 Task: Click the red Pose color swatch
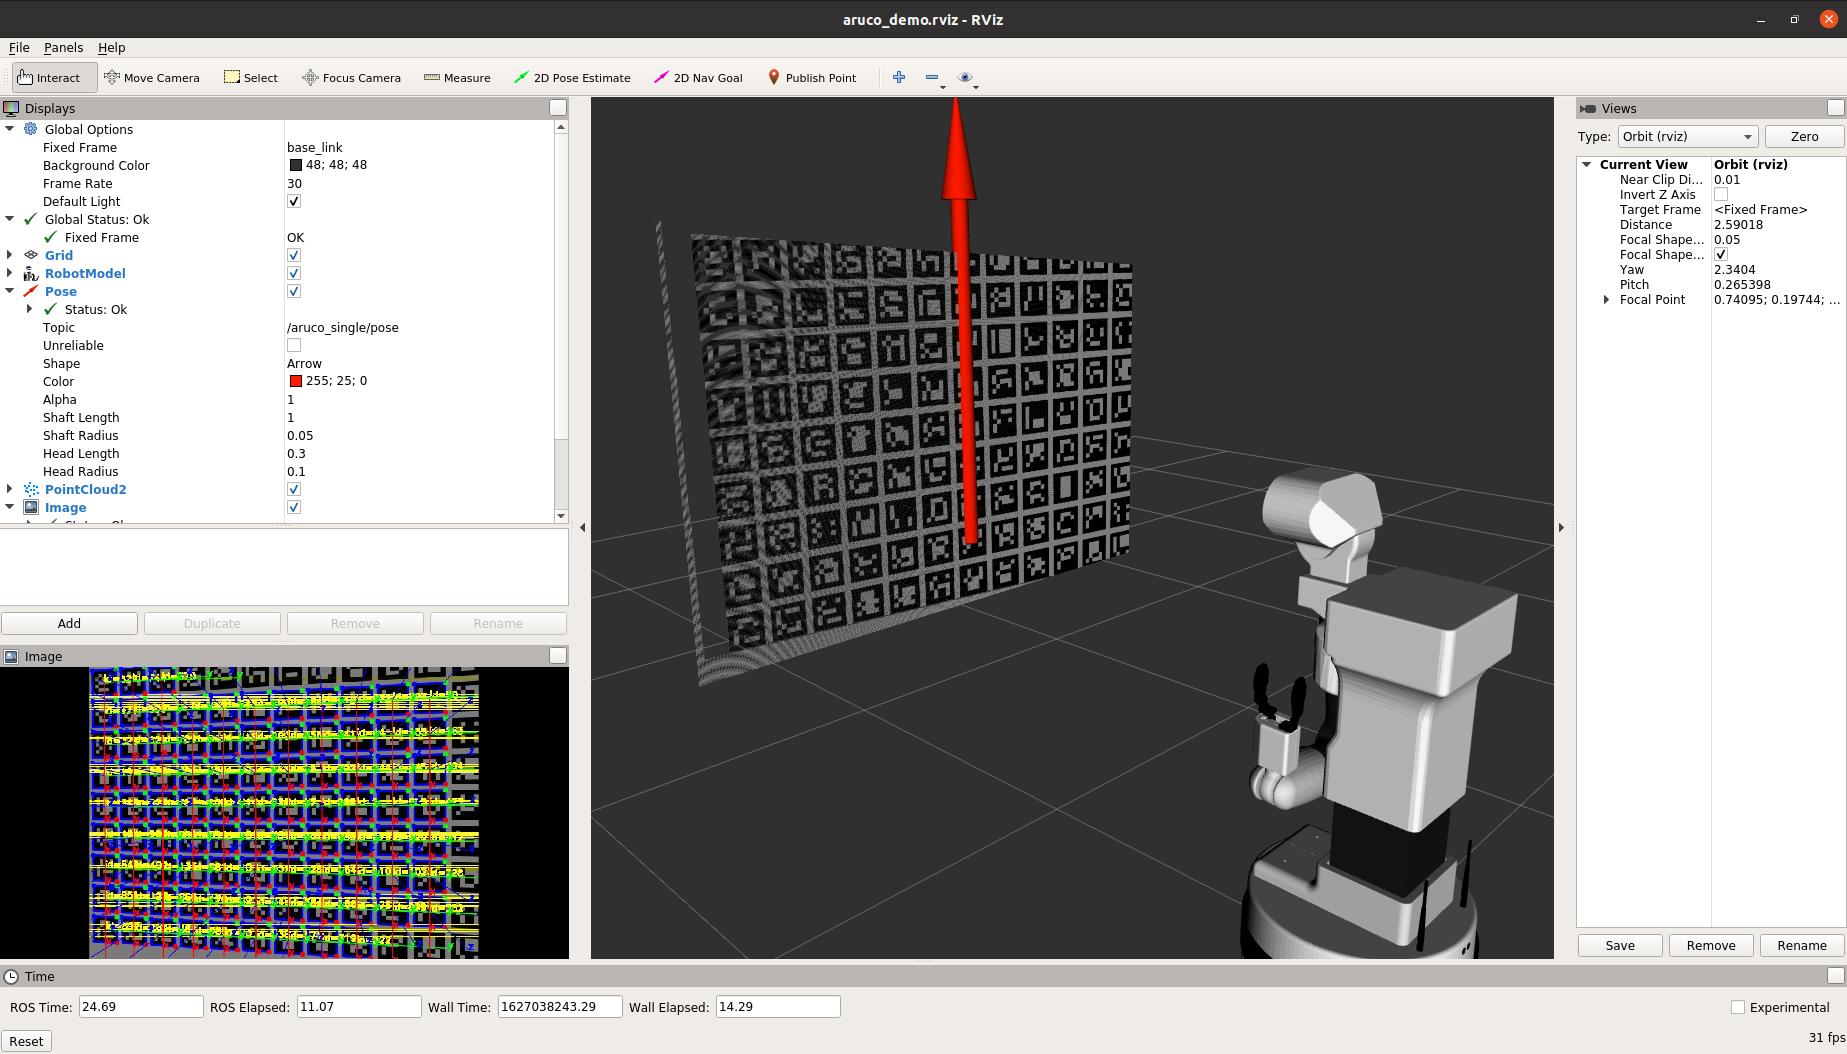pos(295,381)
